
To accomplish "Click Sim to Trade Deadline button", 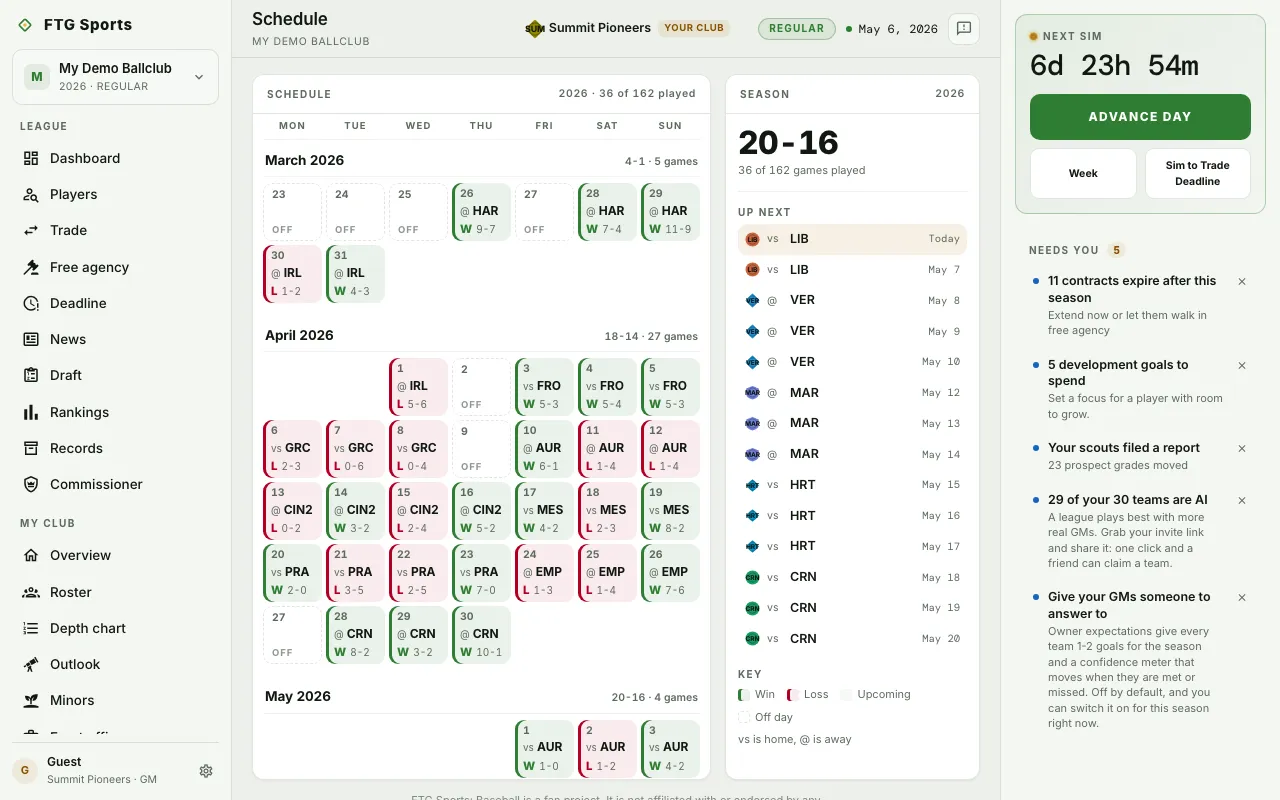I will [1198, 173].
